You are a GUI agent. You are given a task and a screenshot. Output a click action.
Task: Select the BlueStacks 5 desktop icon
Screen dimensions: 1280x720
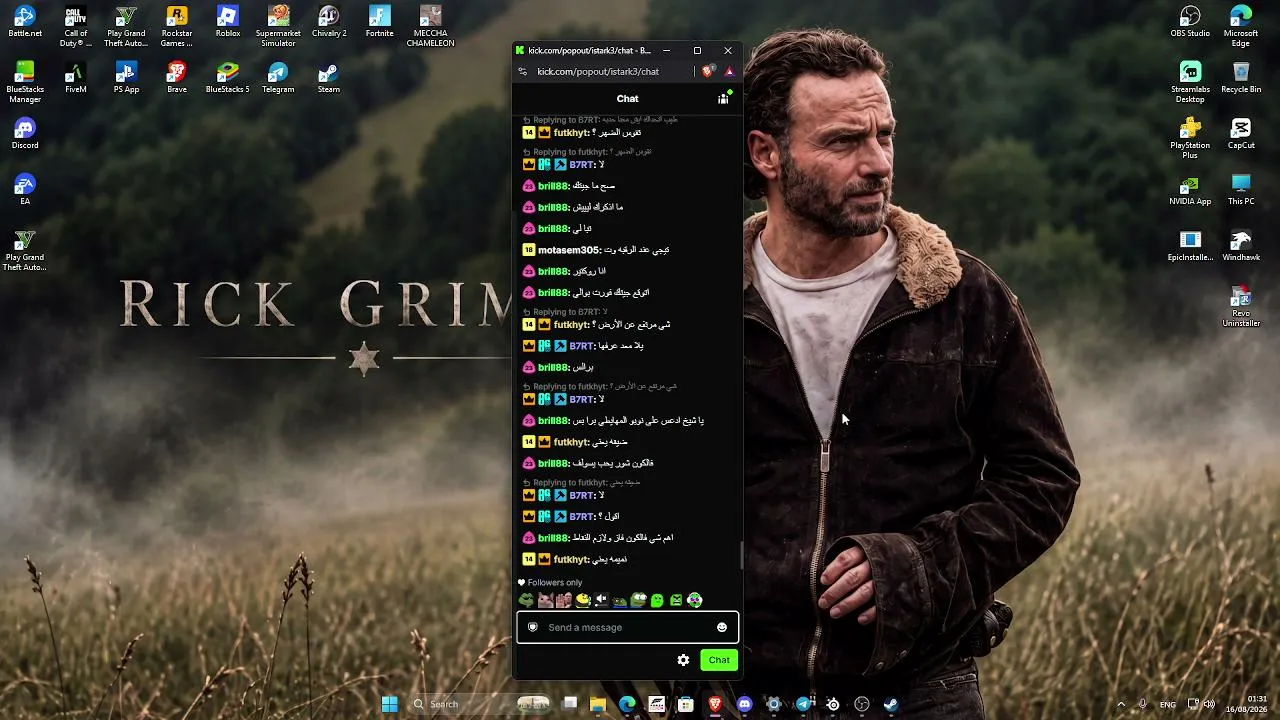(228, 79)
